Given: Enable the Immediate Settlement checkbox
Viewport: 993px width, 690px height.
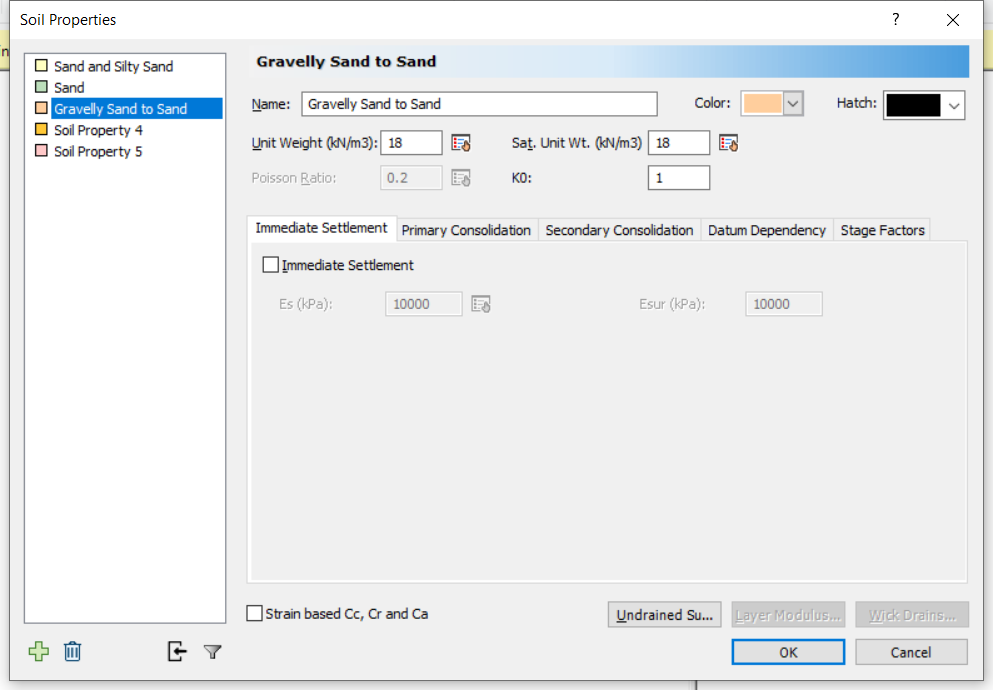Looking at the screenshot, I should tap(270, 264).
